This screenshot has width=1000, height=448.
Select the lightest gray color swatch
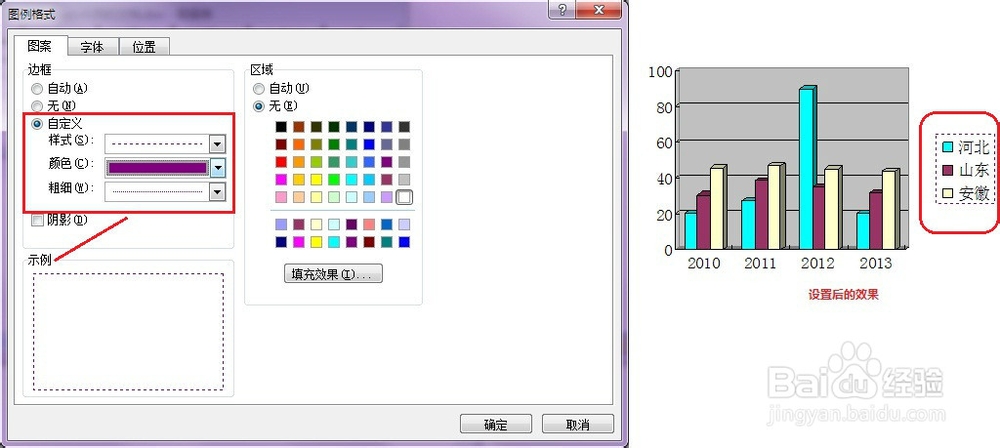coord(404,179)
